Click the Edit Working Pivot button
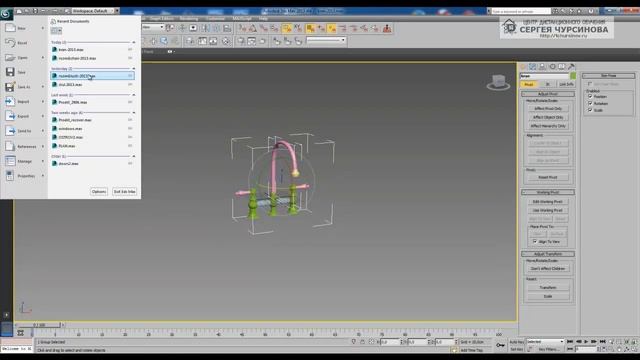 [548, 202]
